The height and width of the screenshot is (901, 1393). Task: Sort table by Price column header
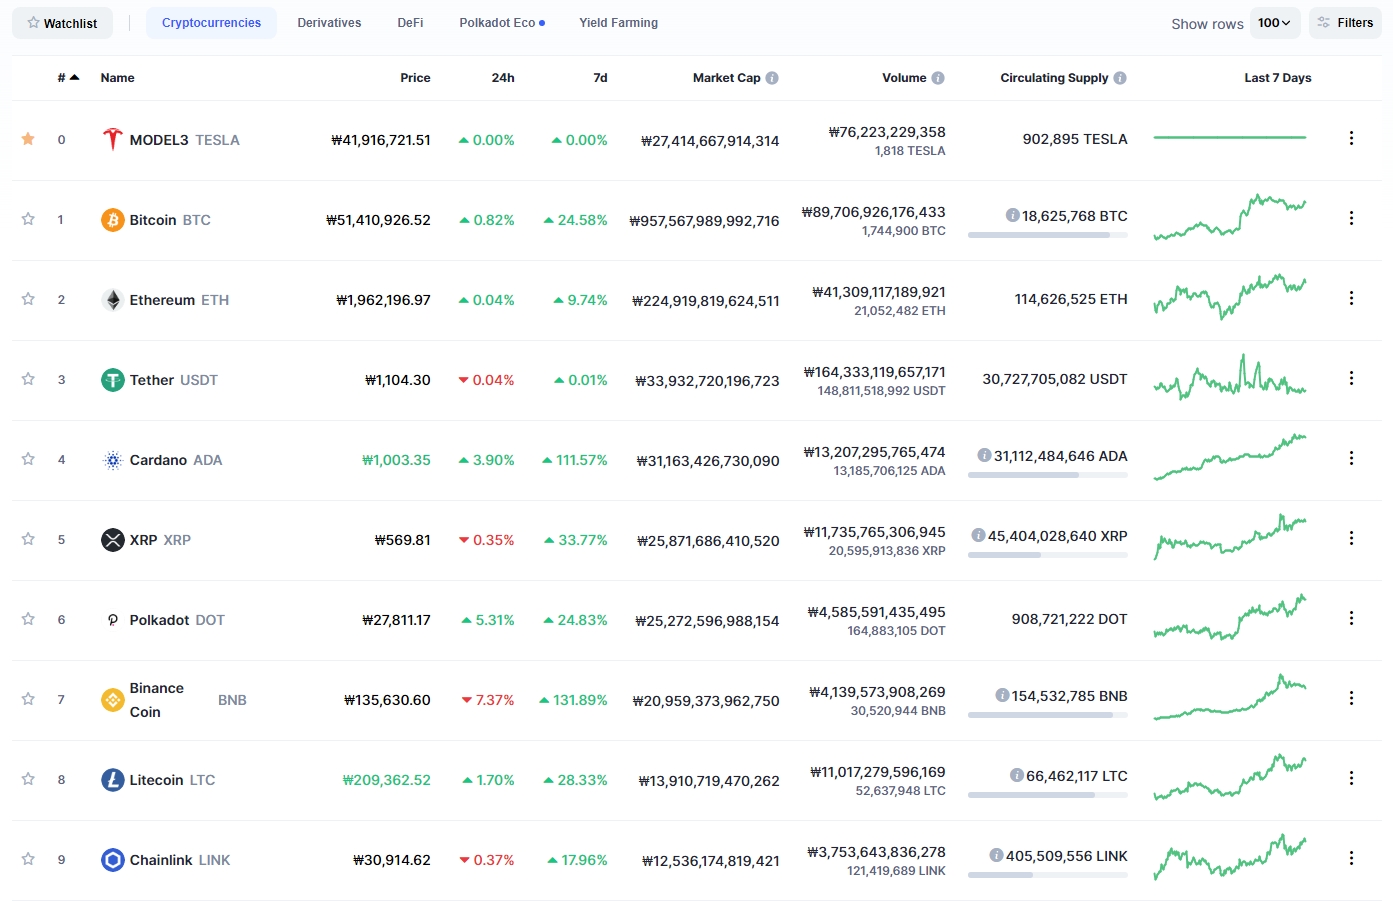point(415,78)
